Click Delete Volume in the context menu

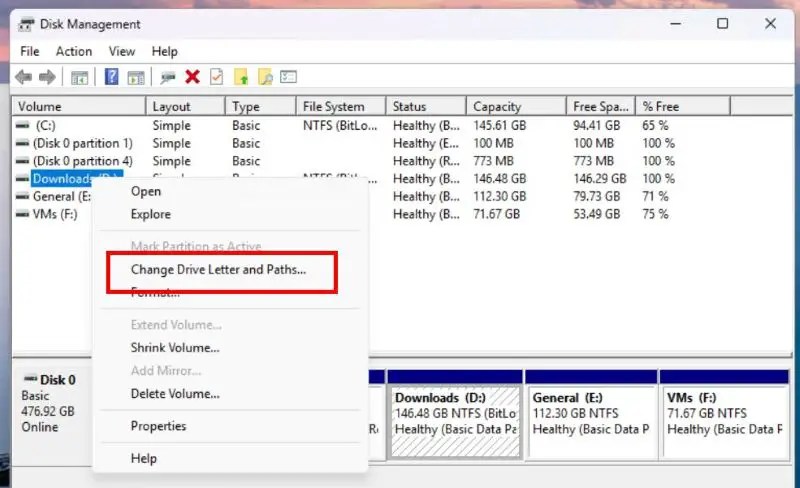(175, 394)
